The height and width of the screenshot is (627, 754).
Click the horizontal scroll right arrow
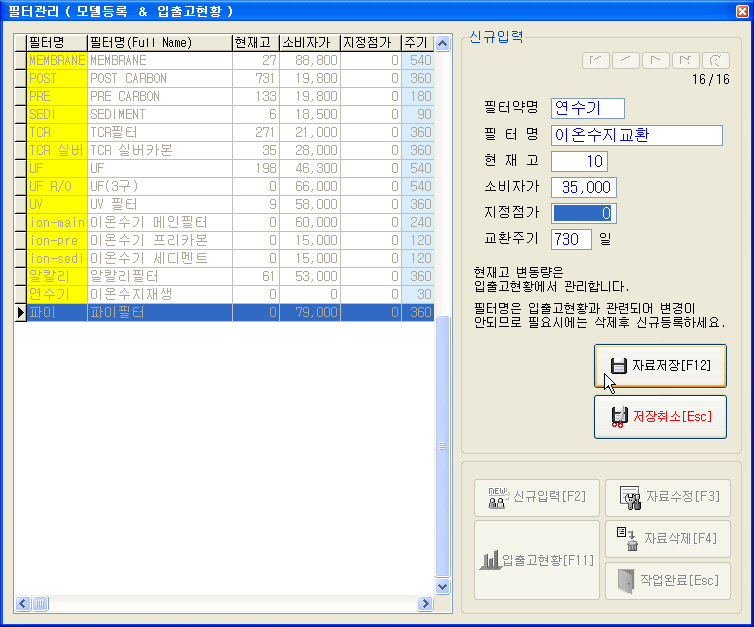[x=425, y=603]
